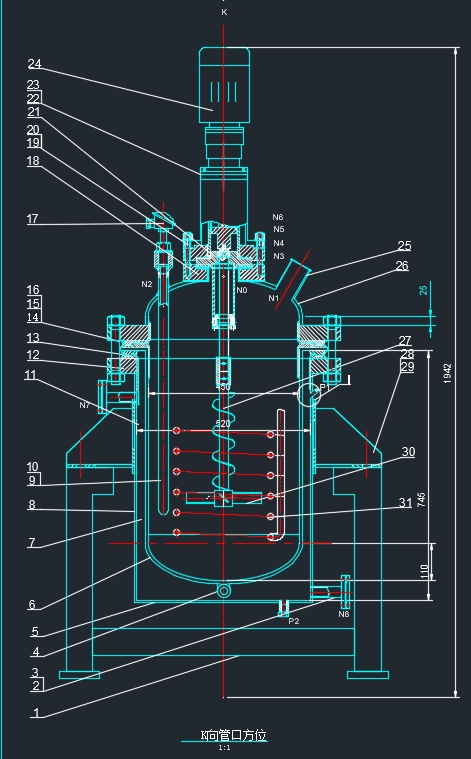Select part callout number 23
This screenshot has width=471, height=759.
pos(33,85)
